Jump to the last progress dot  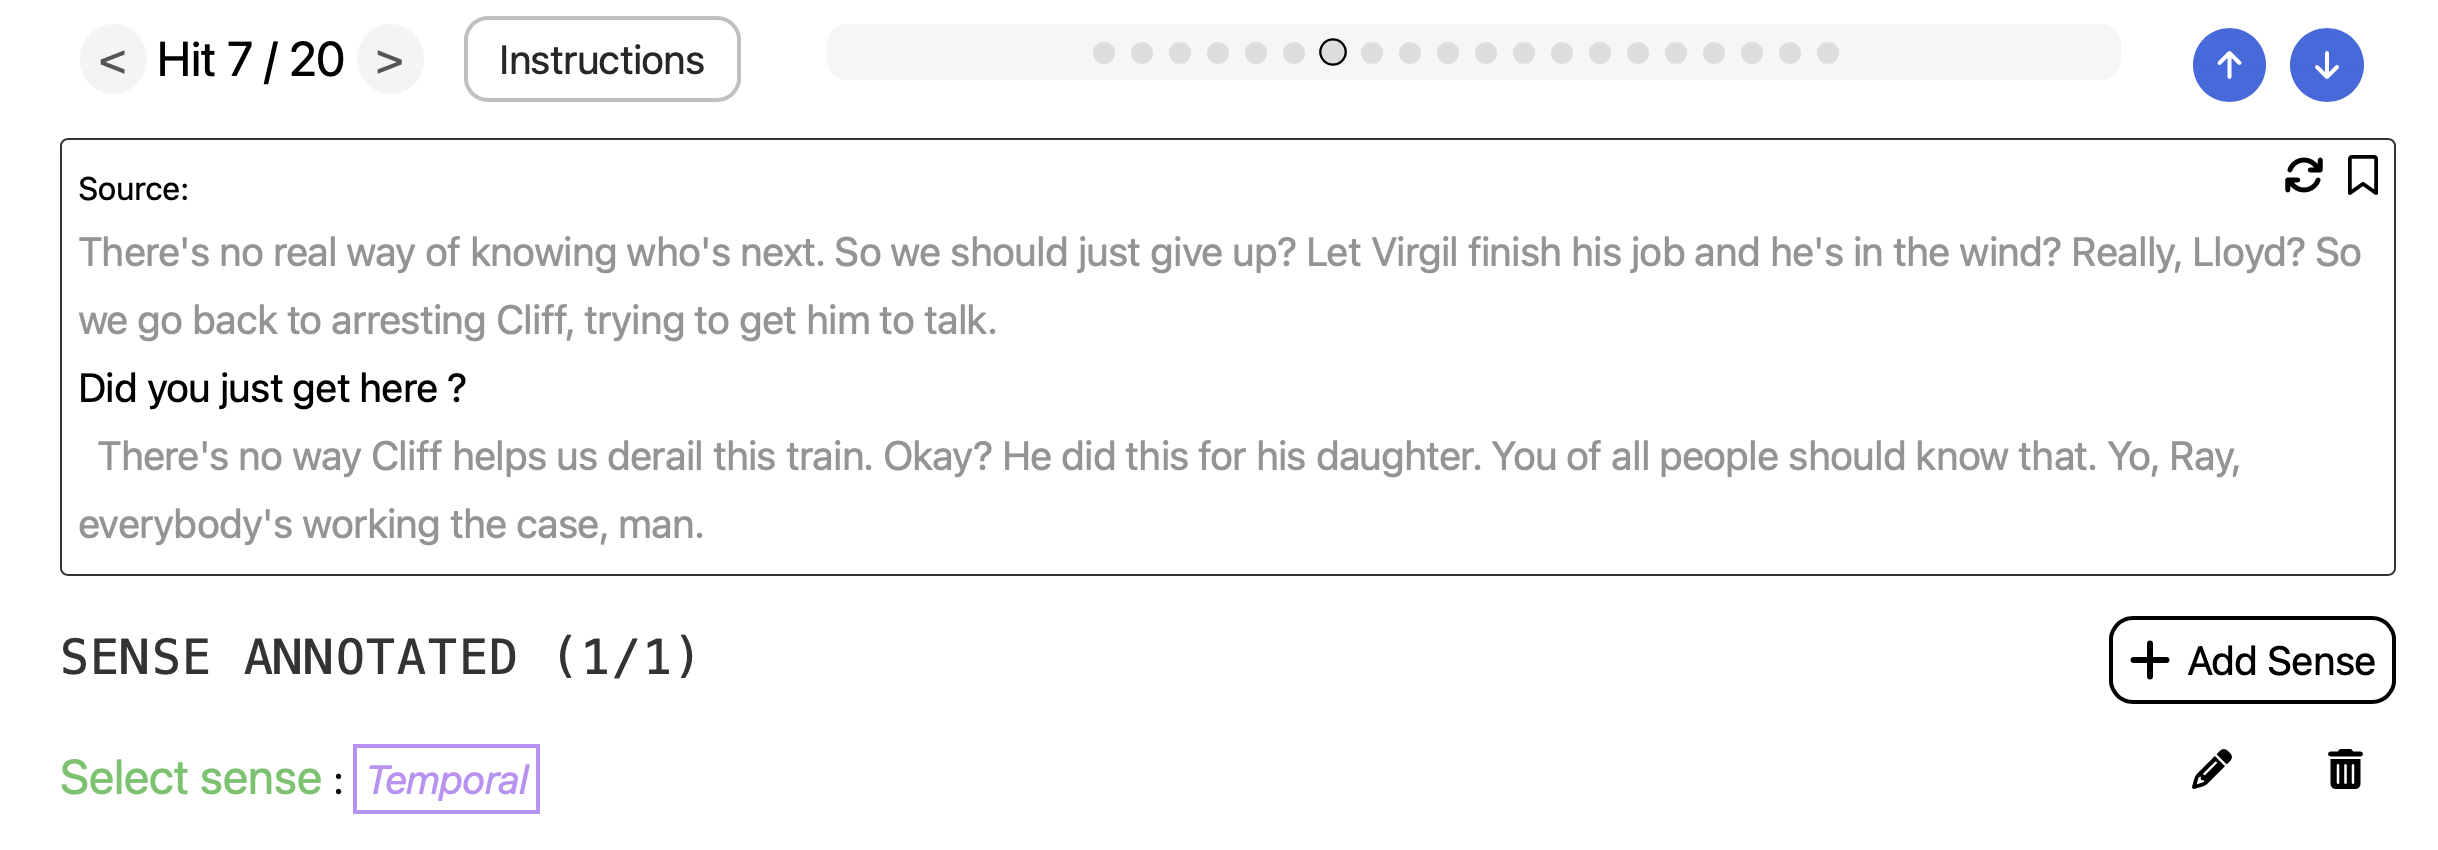click(1828, 53)
